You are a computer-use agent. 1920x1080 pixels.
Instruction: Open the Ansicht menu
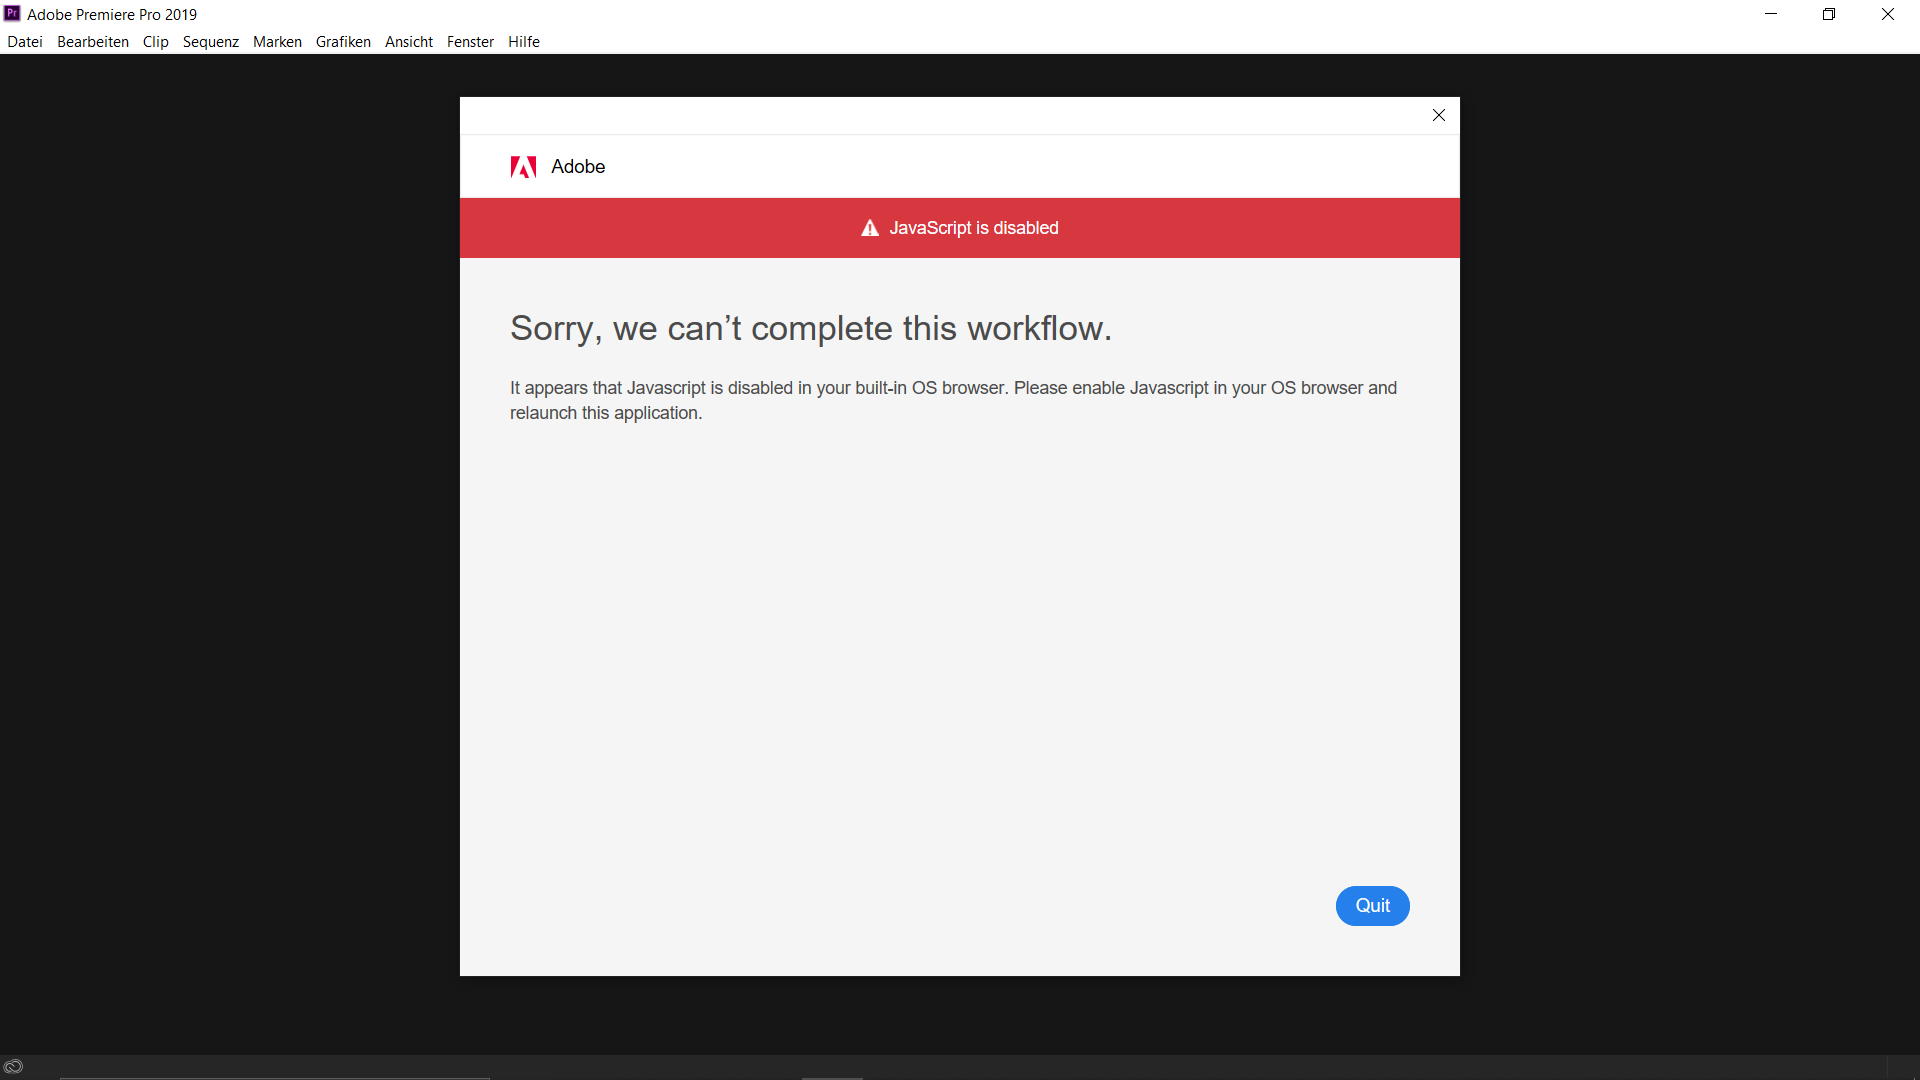408,41
